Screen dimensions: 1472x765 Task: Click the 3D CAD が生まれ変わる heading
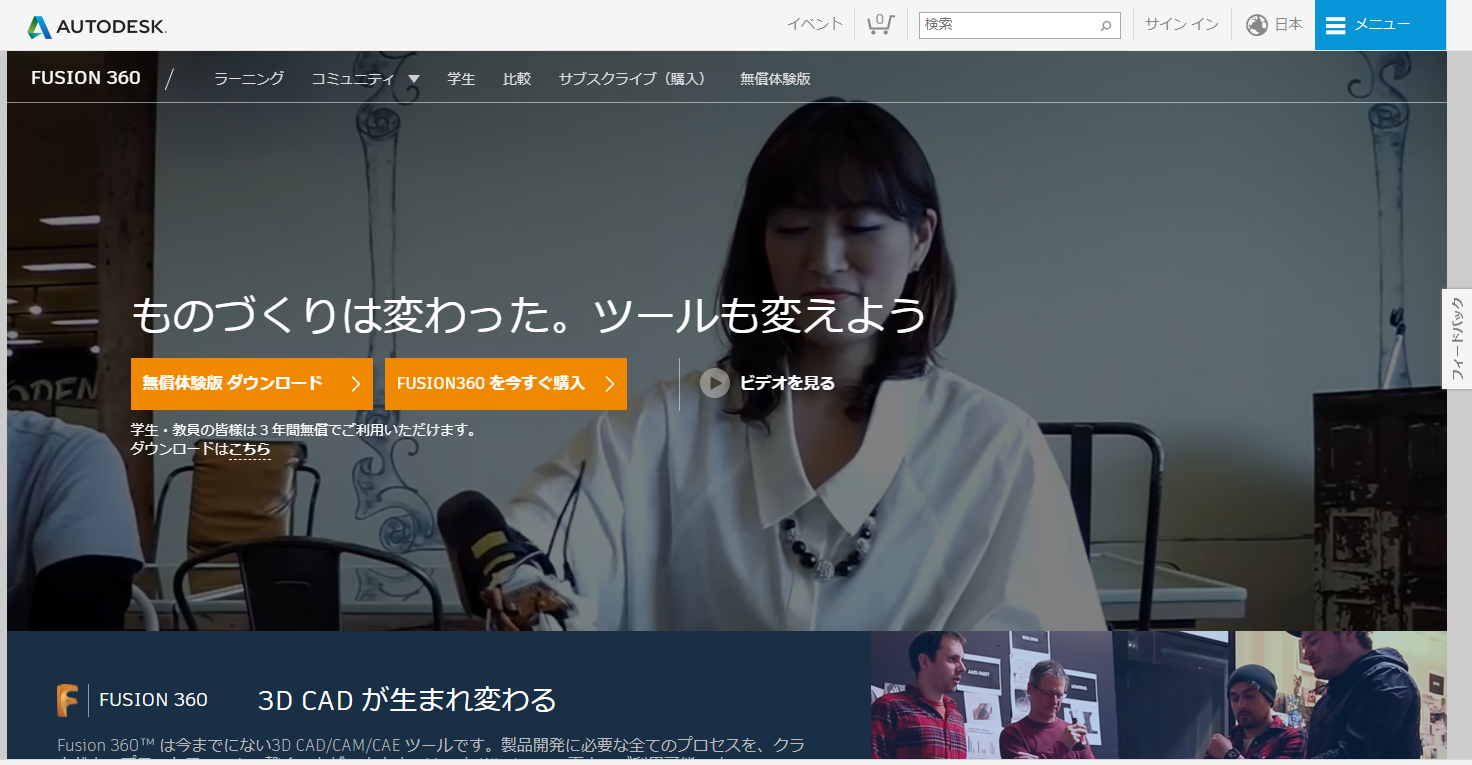[x=407, y=700]
